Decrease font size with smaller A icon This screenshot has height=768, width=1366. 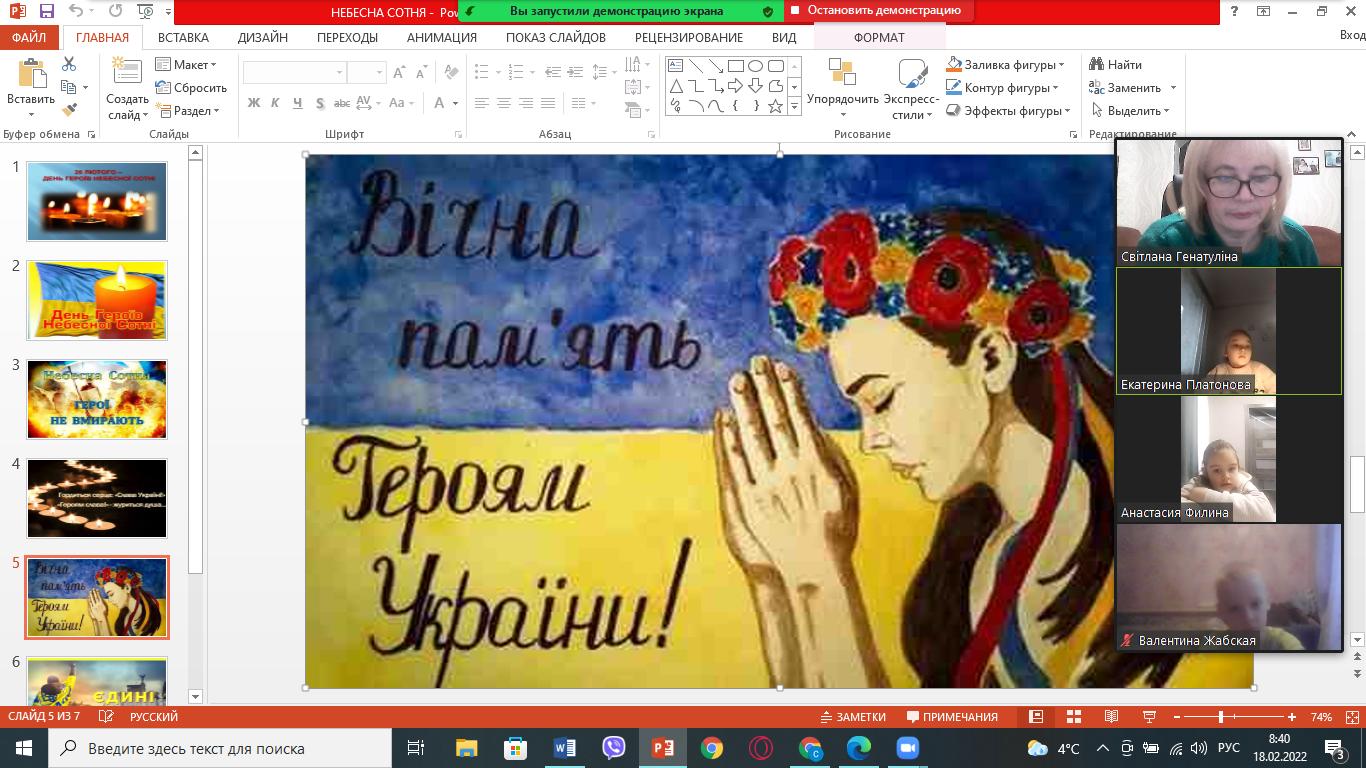[x=421, y=72]
